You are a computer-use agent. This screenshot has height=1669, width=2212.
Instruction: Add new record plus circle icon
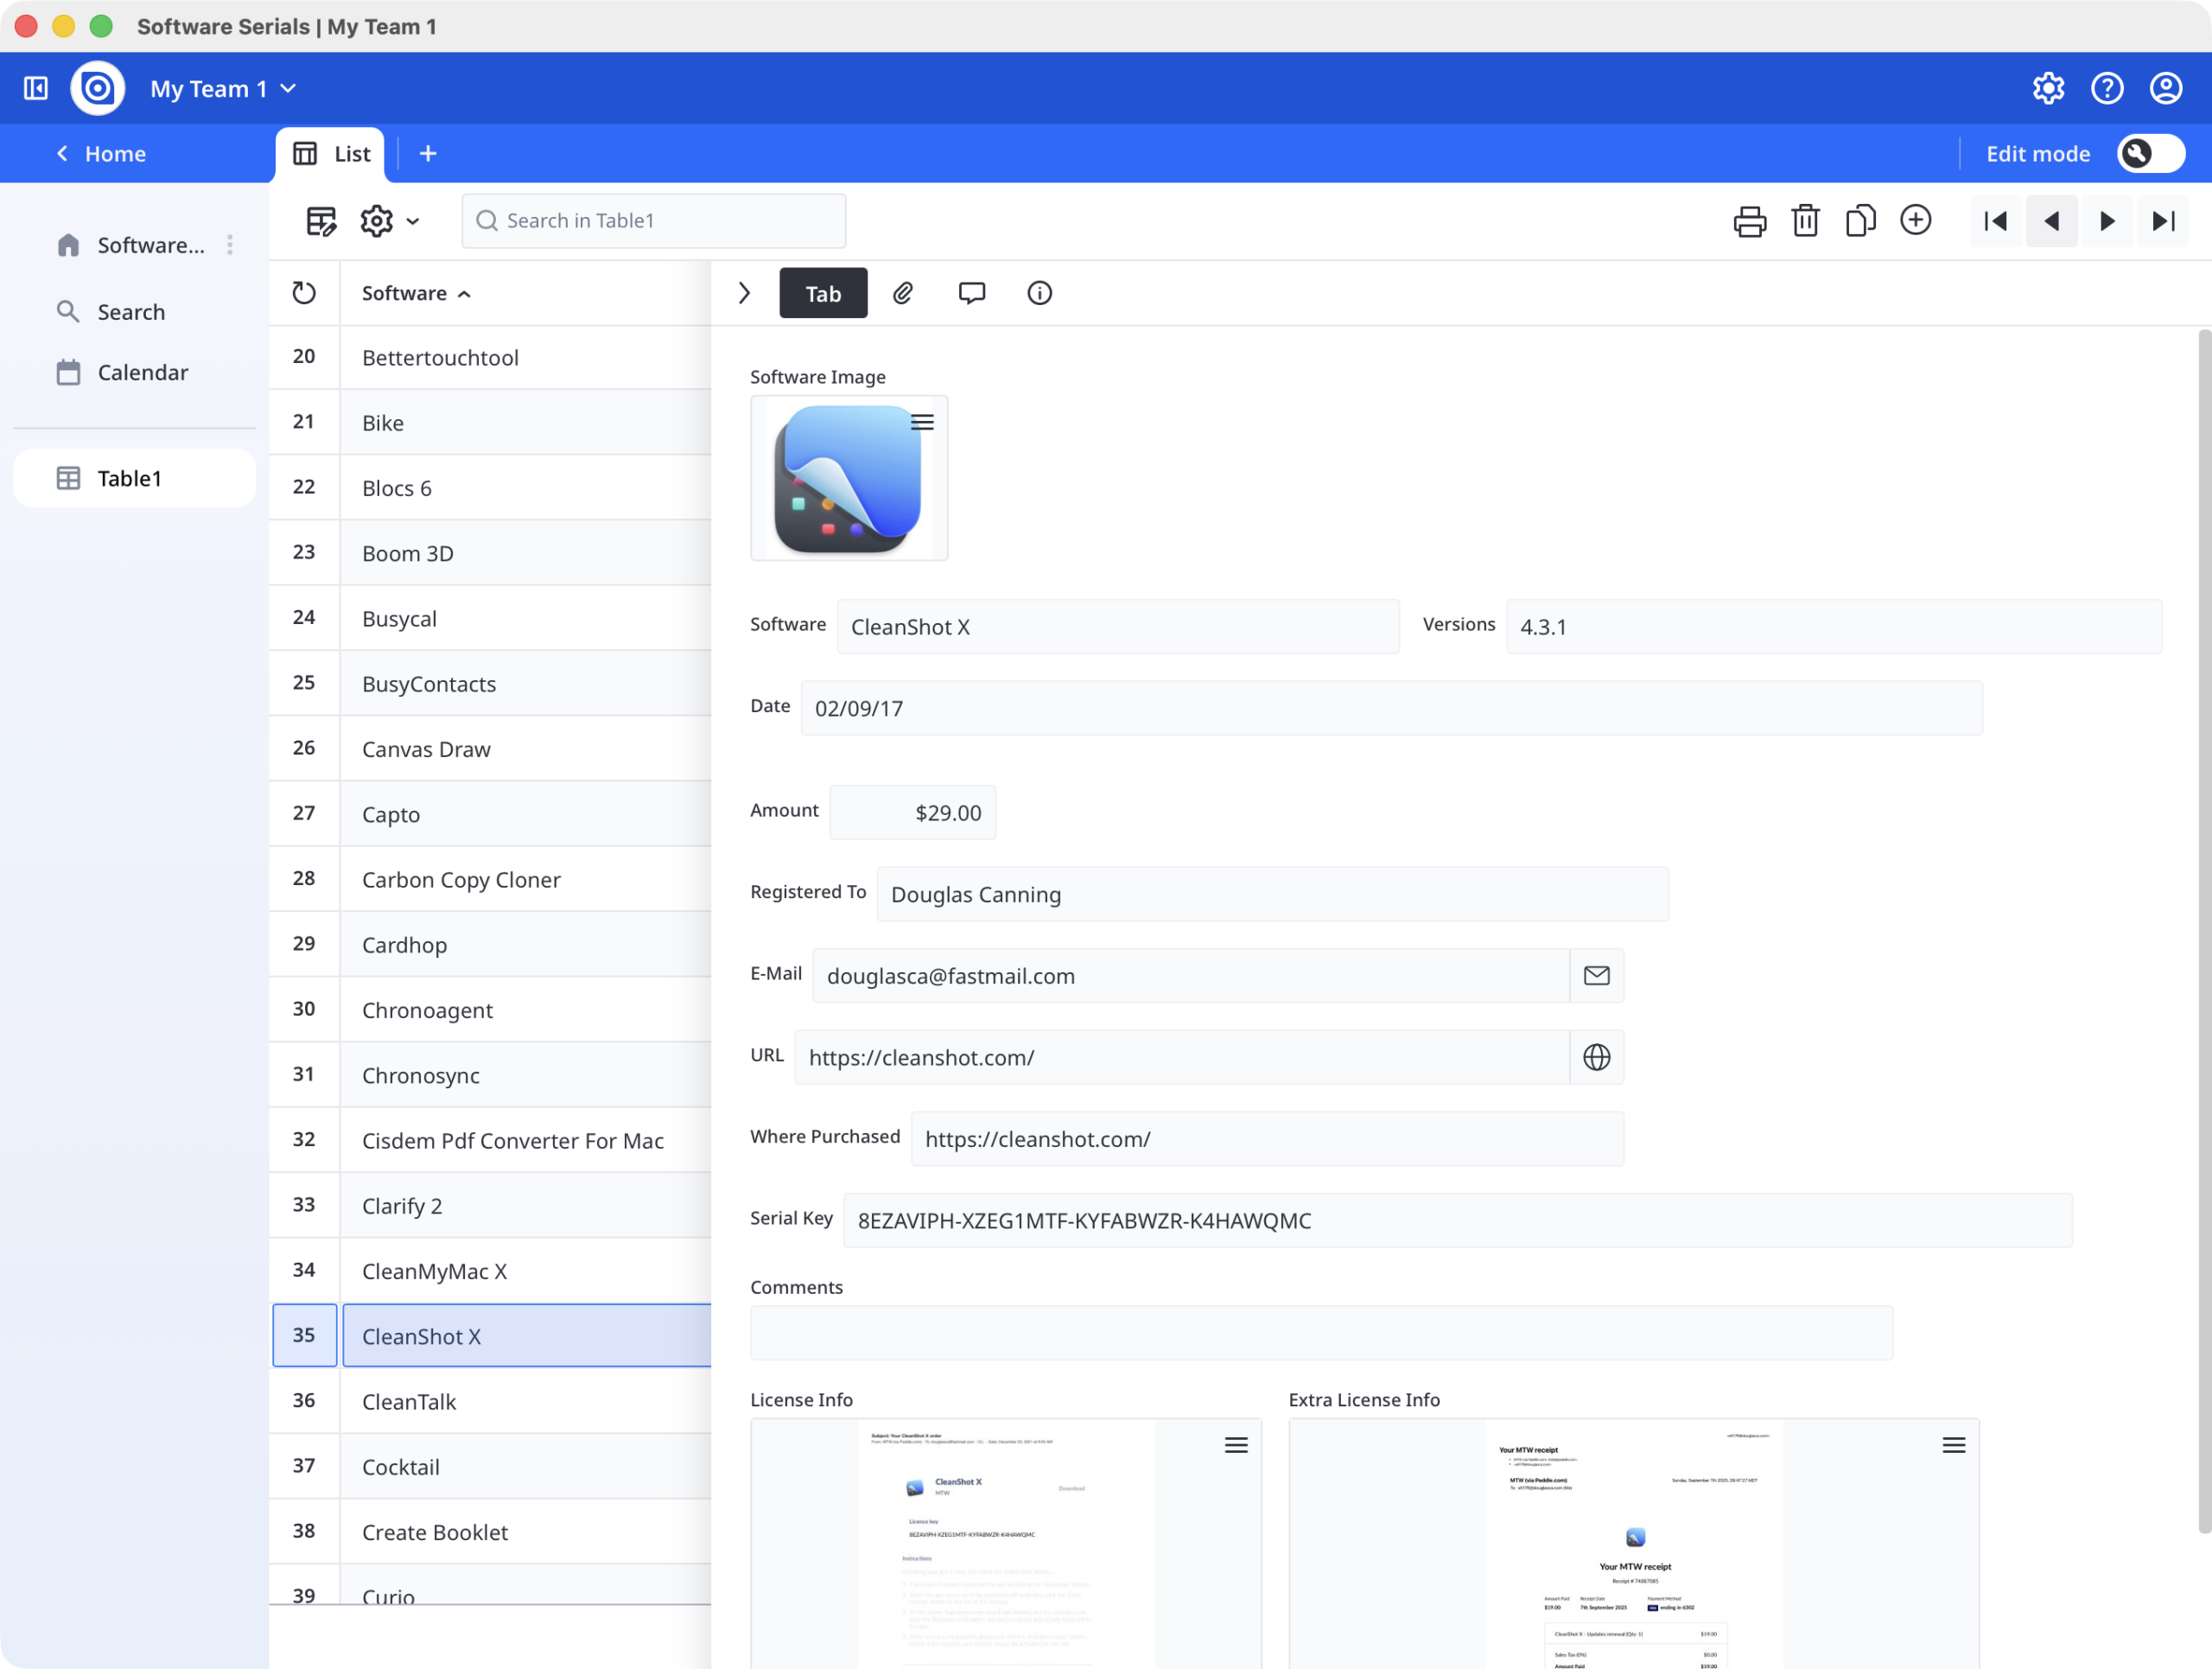tap(1915, 220)
